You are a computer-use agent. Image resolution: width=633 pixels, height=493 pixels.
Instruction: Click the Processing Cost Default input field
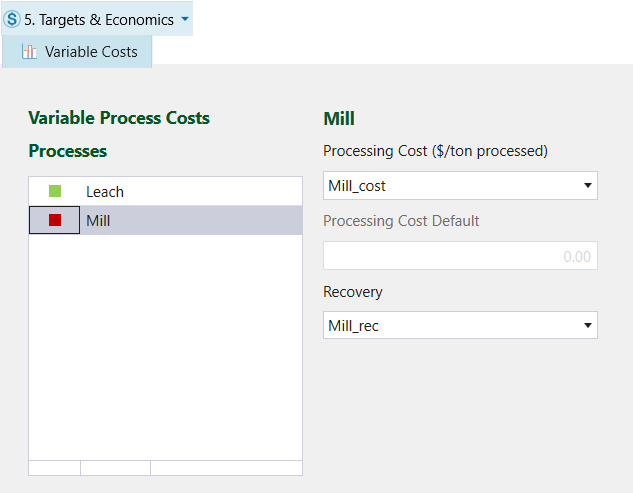coord(460,256)
